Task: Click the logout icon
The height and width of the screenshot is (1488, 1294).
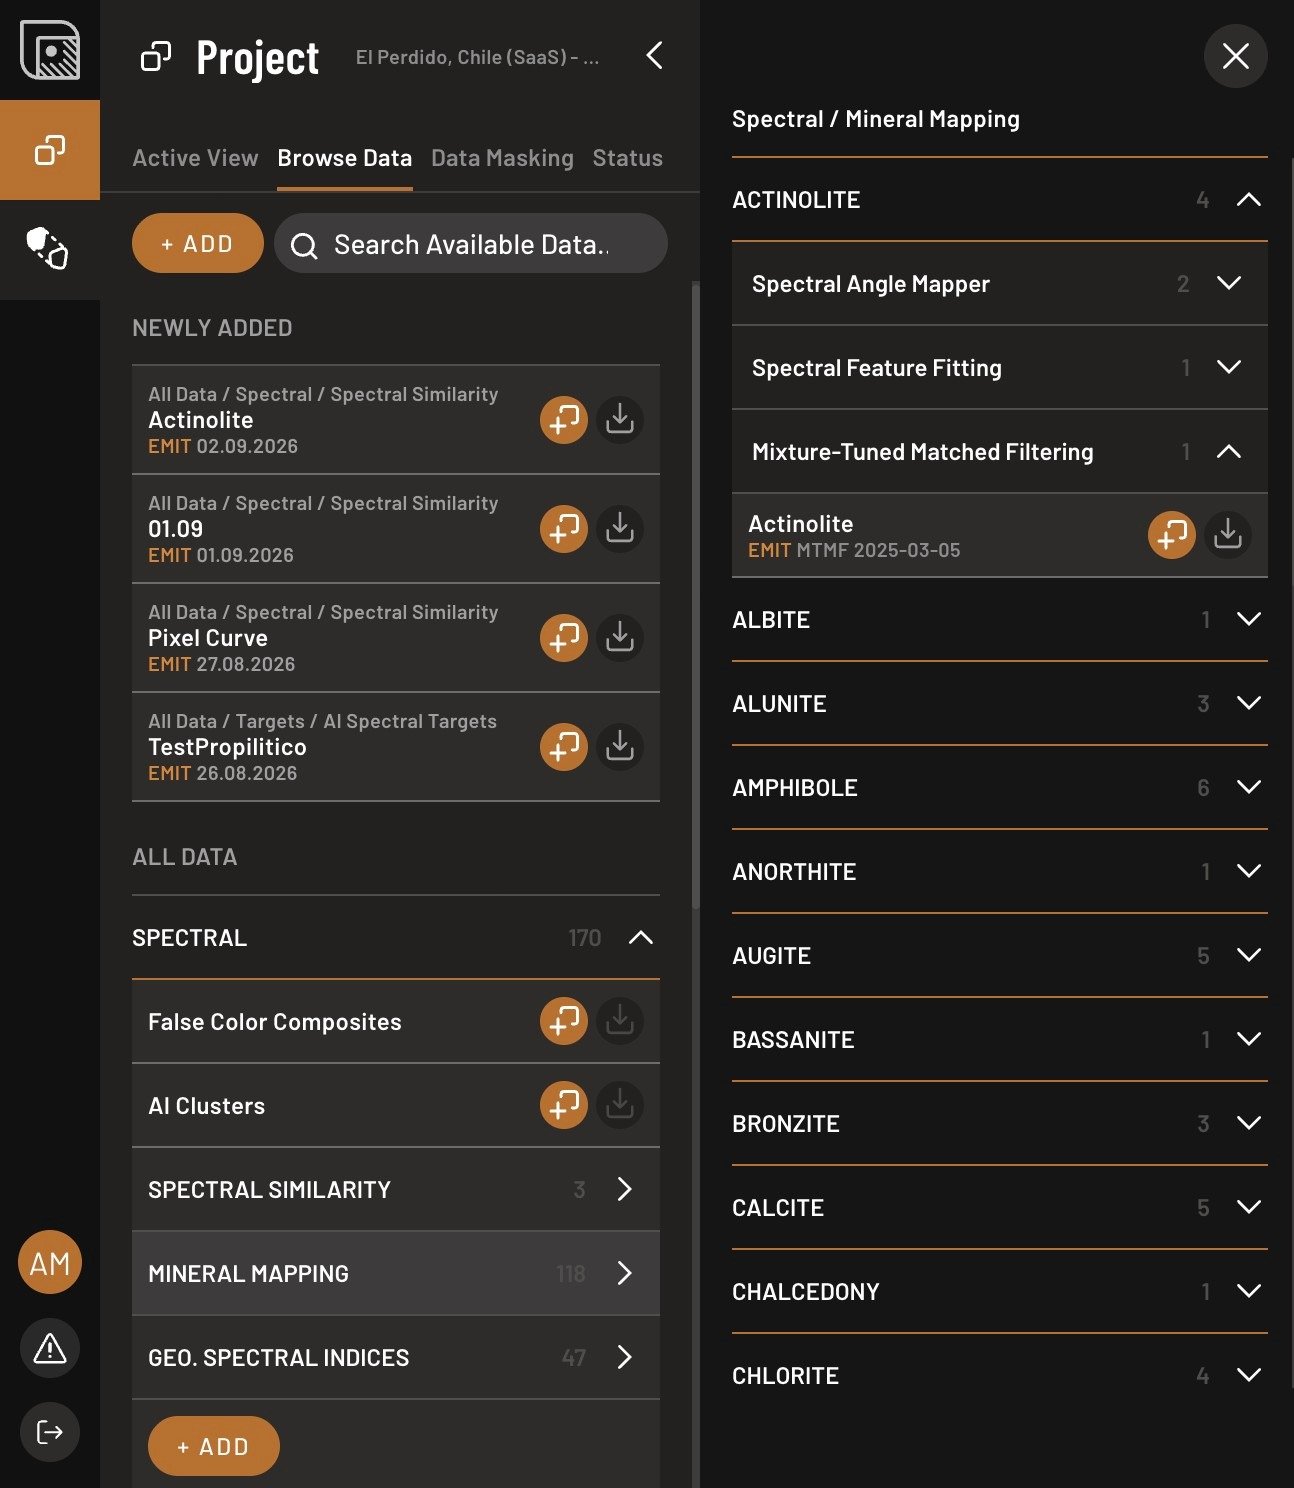Action: (50, 1432)
